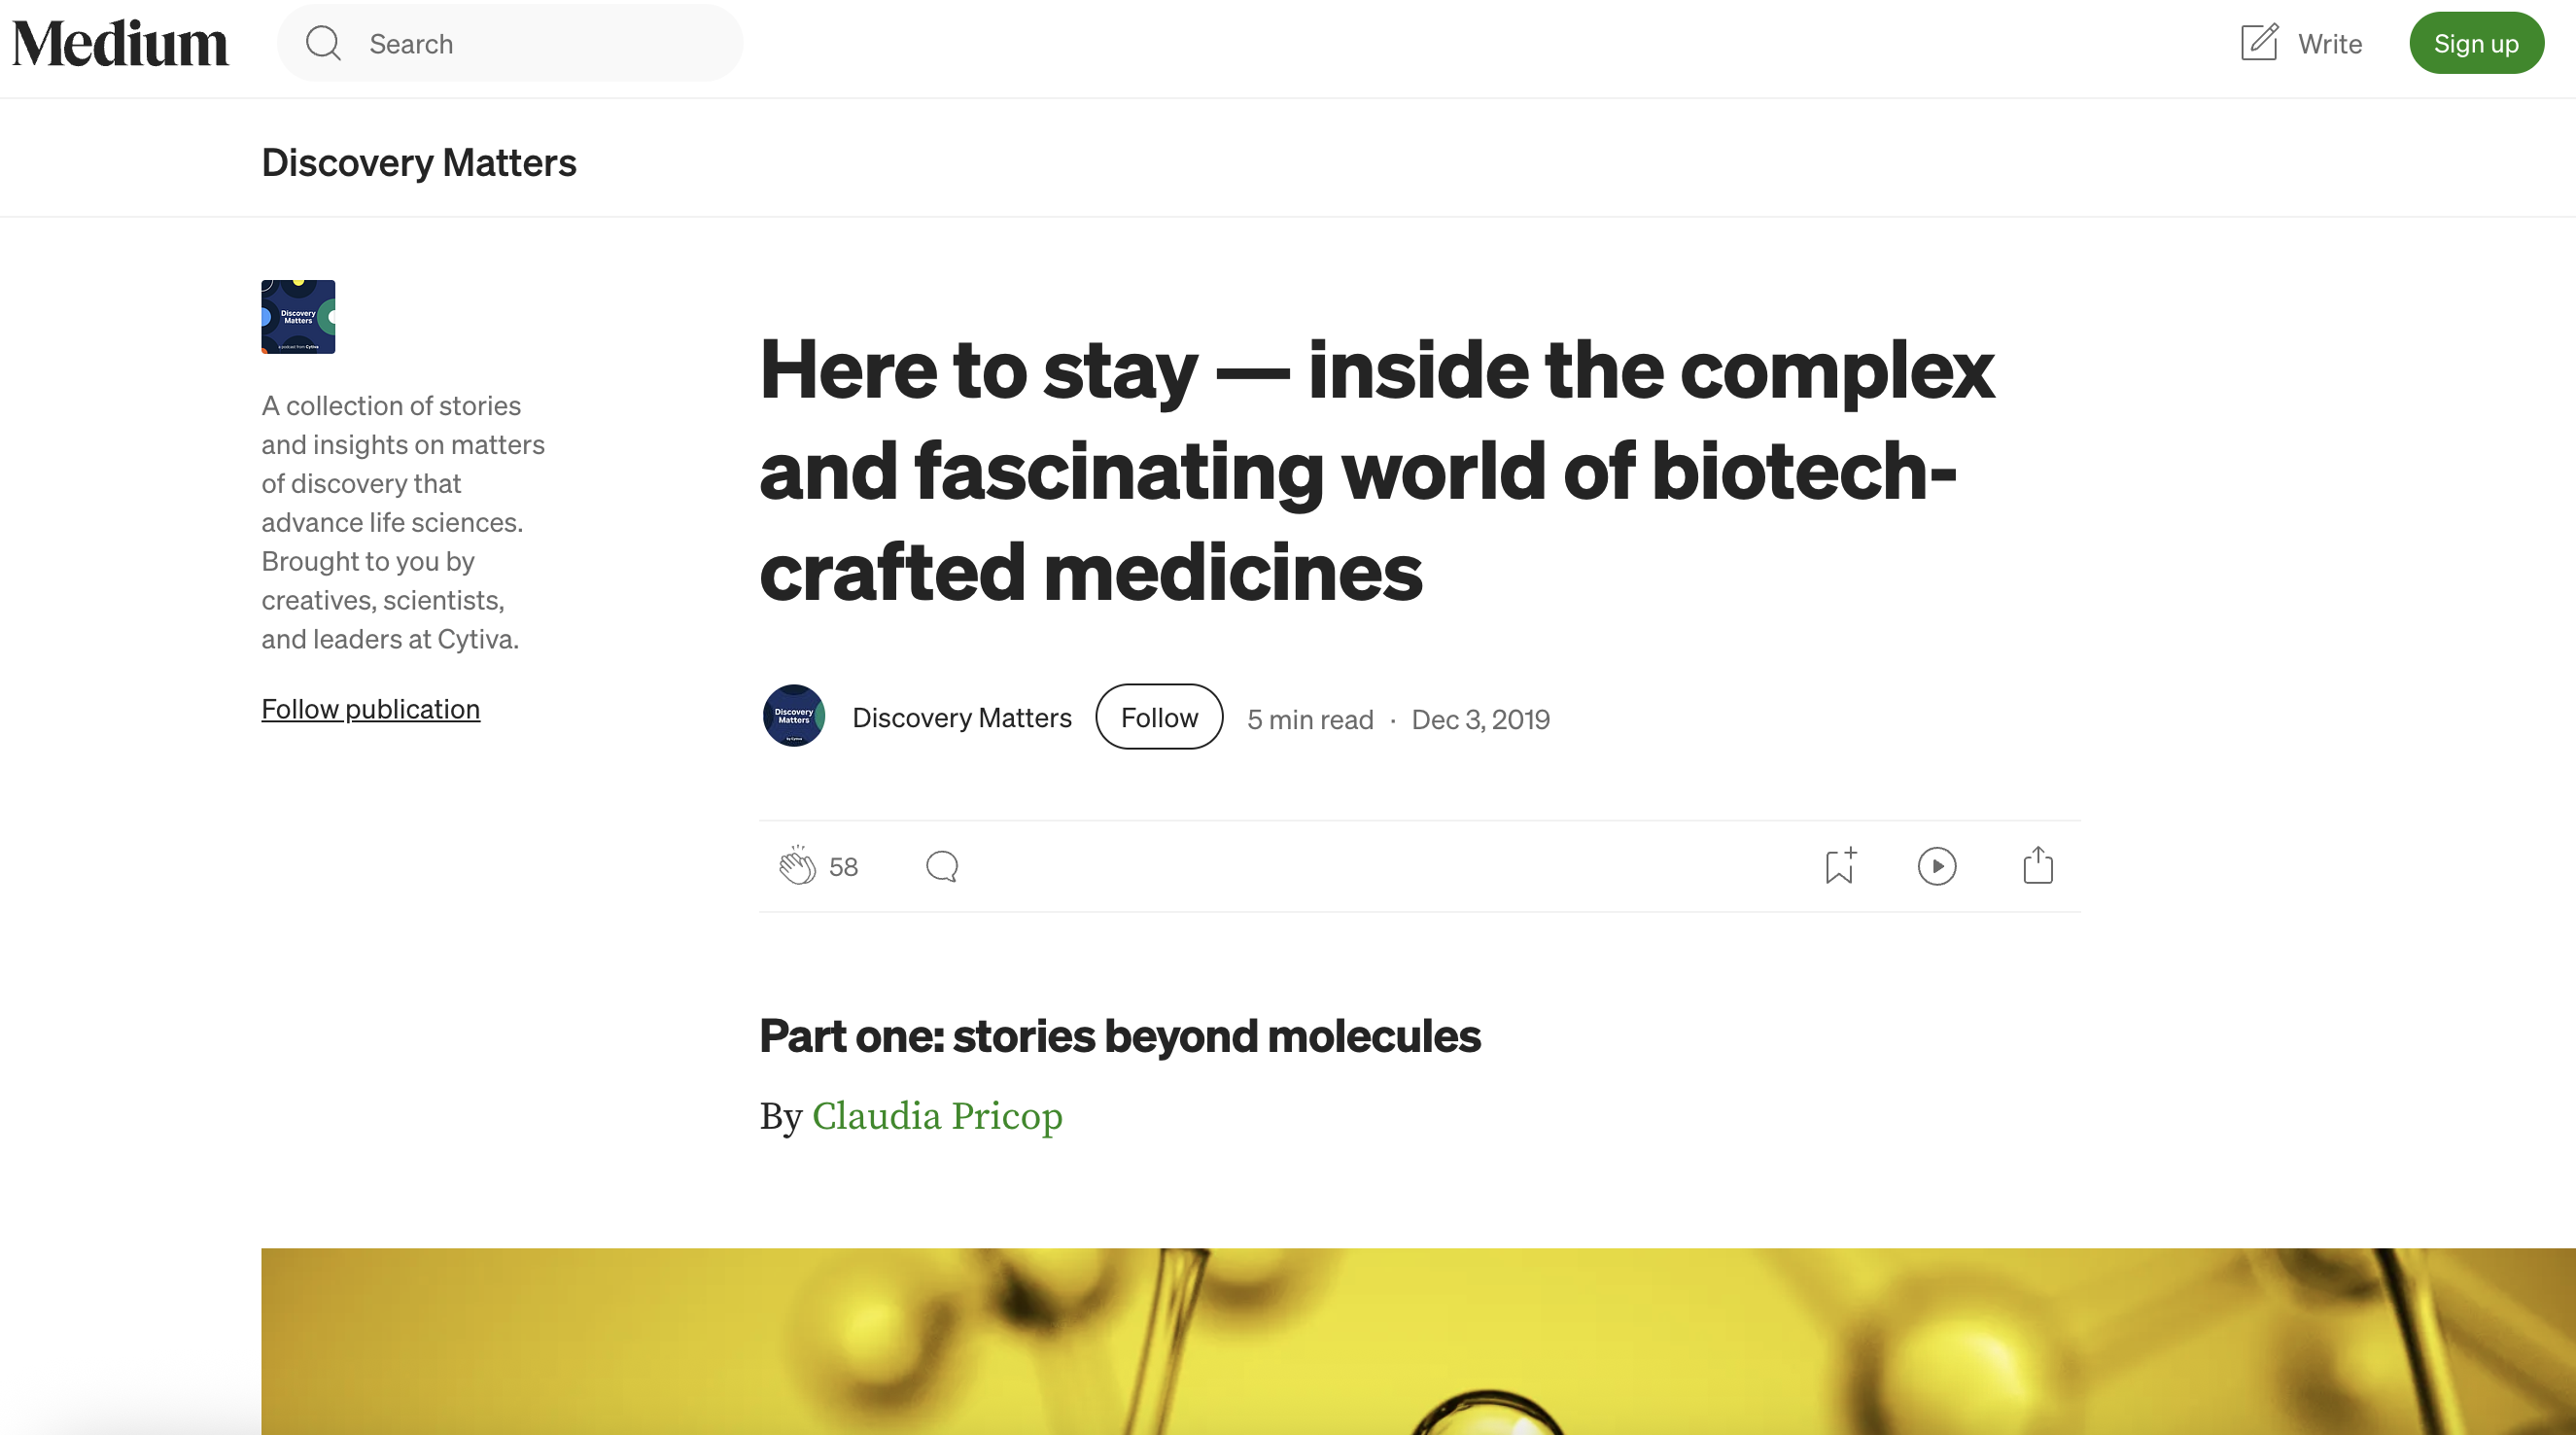Screen dimensions: 2576x1435
Task: Open the yellow molecules hero image
Action: click(x=1417, y=1340)
